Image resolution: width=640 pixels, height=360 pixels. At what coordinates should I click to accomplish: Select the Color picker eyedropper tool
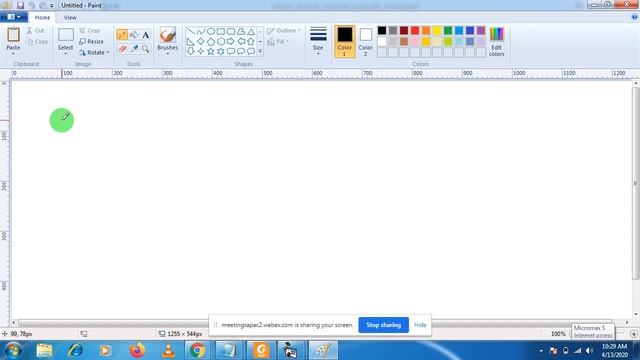click(134, 49)
